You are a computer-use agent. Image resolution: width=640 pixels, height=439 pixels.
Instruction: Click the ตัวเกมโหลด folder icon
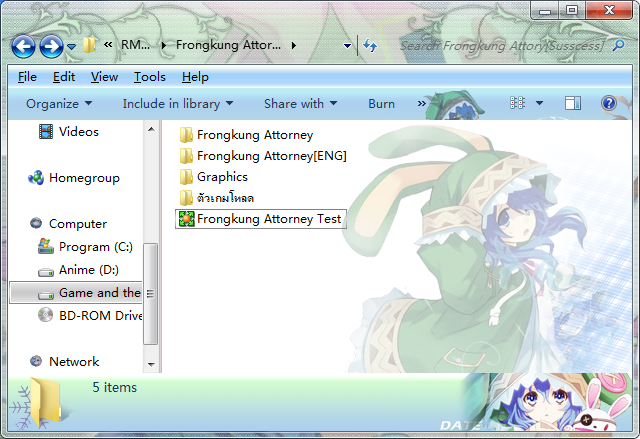point(186,198)
